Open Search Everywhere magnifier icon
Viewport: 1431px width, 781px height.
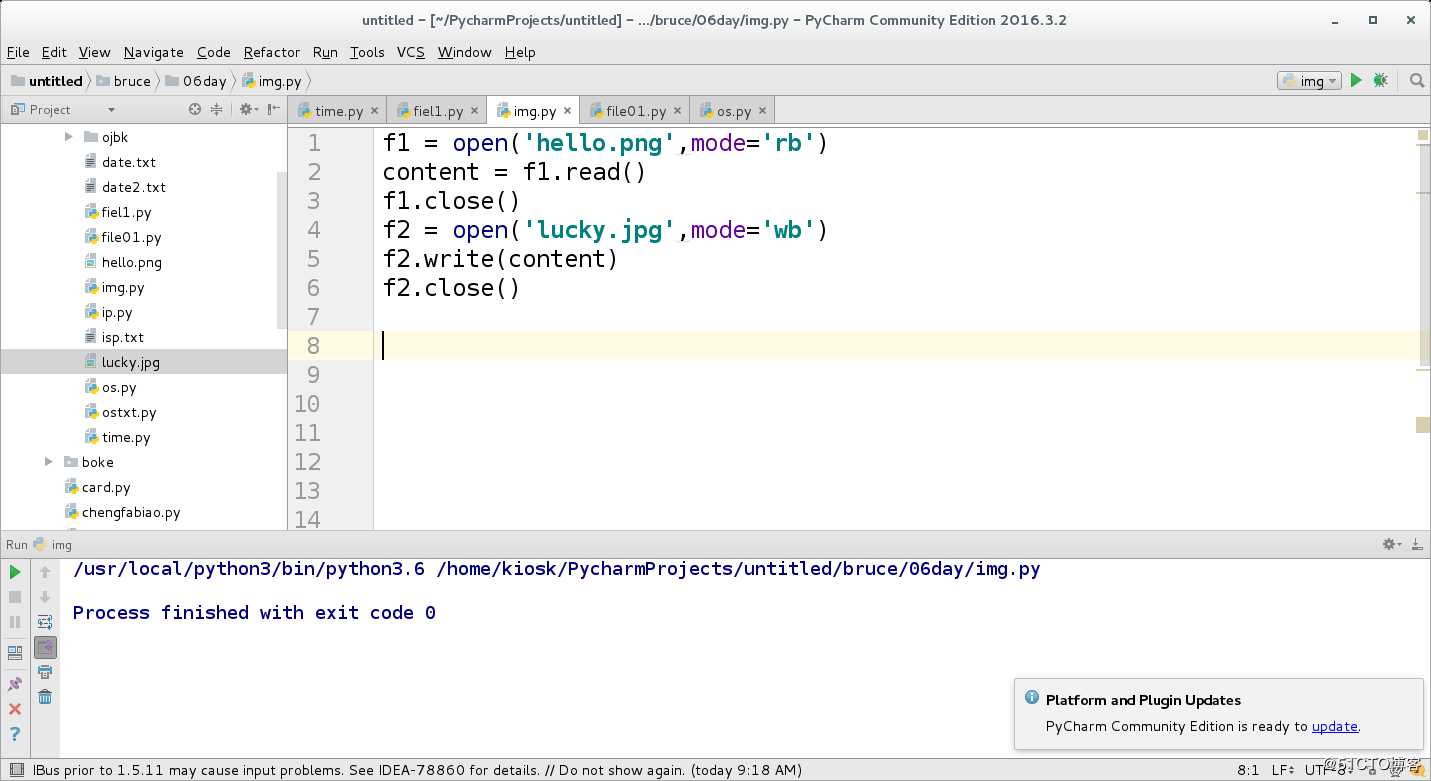pyautogui.click(x=1416, y=81)
